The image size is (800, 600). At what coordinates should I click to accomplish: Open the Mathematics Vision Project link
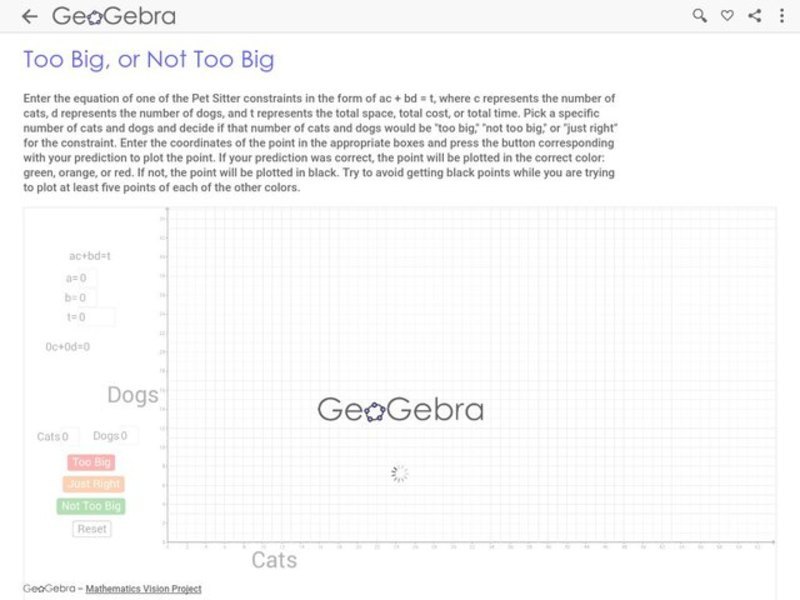point(145,588)
